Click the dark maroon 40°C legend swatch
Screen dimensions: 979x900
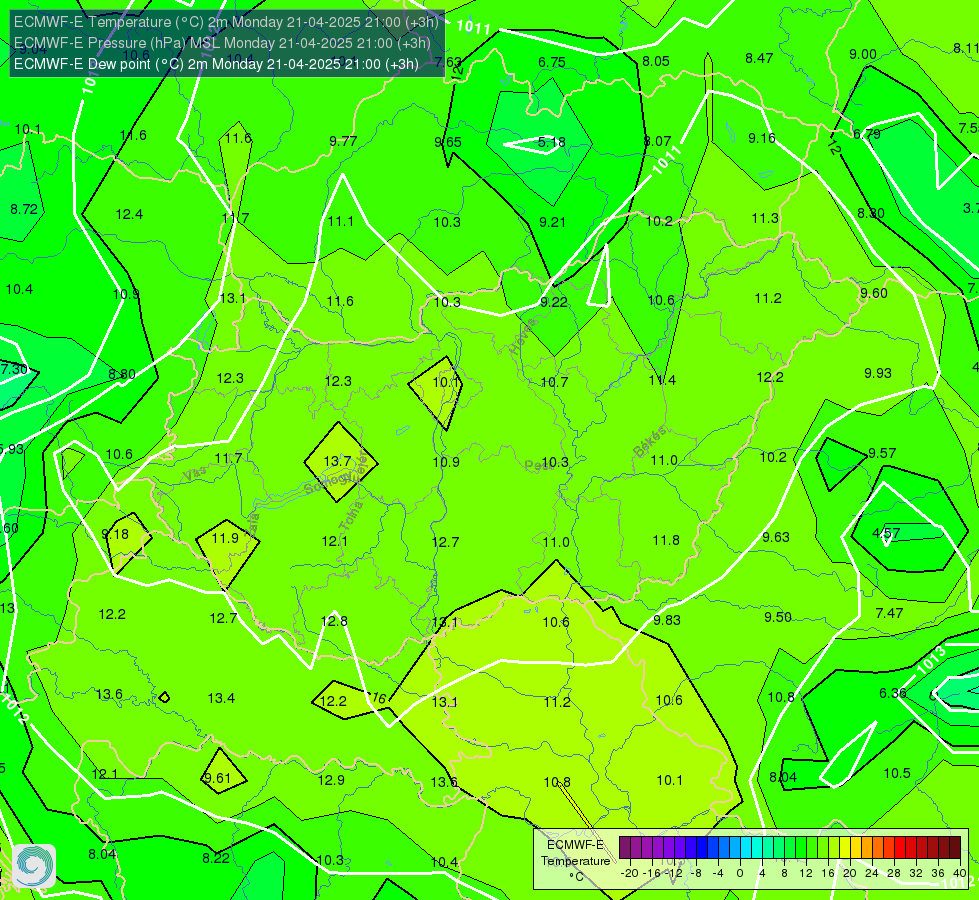pos(955,848)
